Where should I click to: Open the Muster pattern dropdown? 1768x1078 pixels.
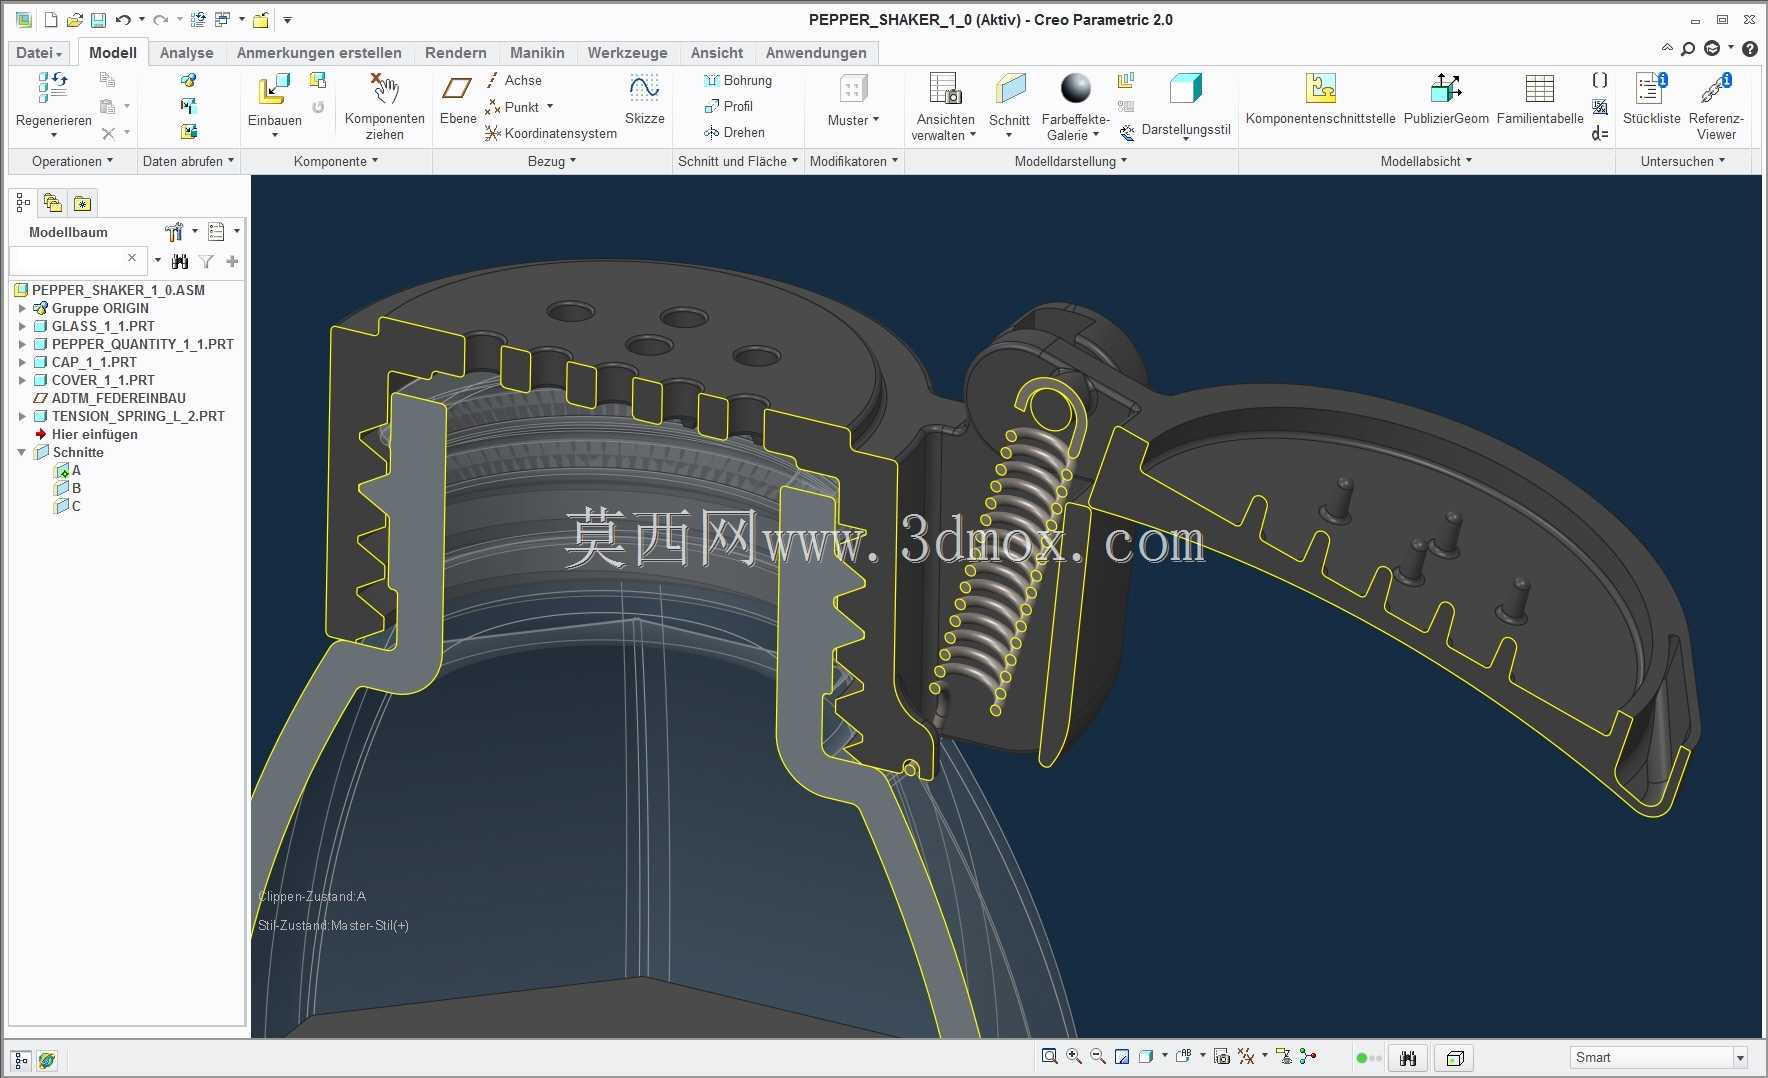853,120
